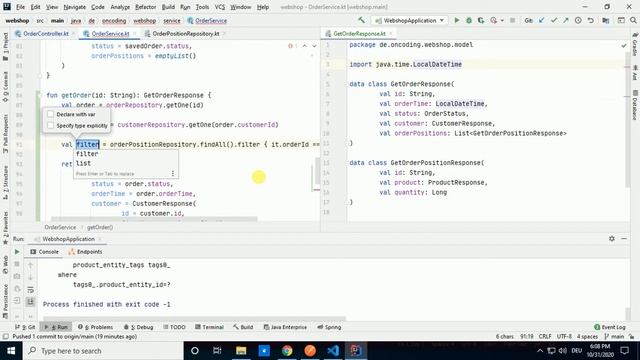The width and height of the screenshot is (640, 360).
Task: Open Run Anything window icon
Action: click(621, 20)
